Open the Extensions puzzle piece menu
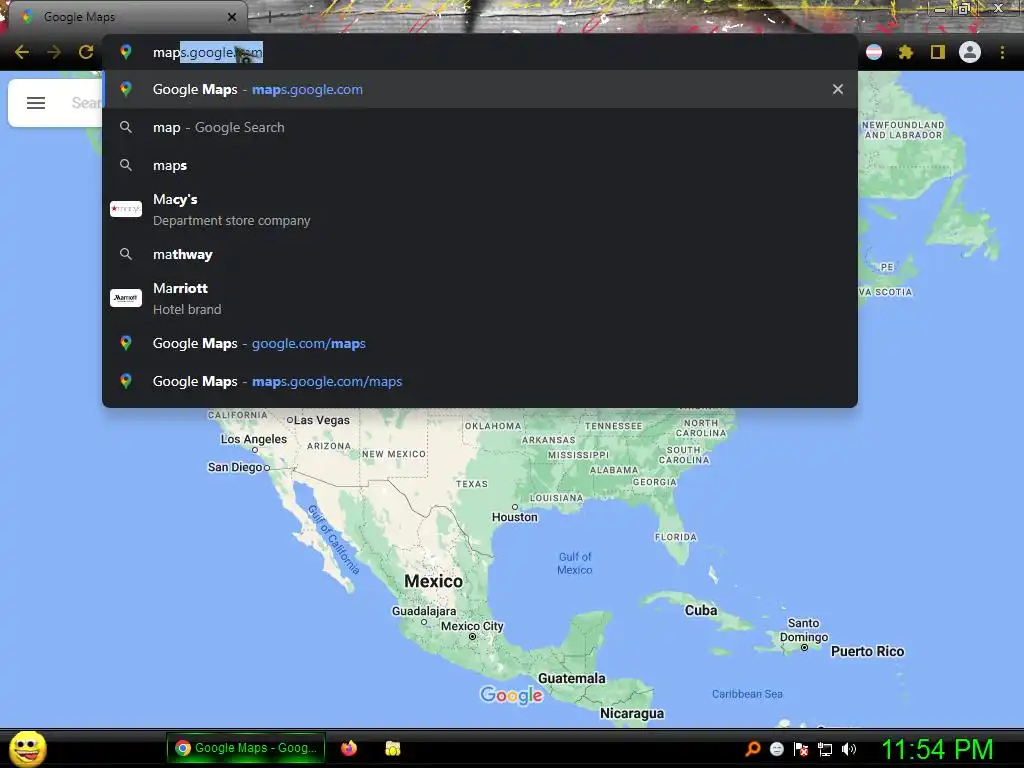 point(906,52)
